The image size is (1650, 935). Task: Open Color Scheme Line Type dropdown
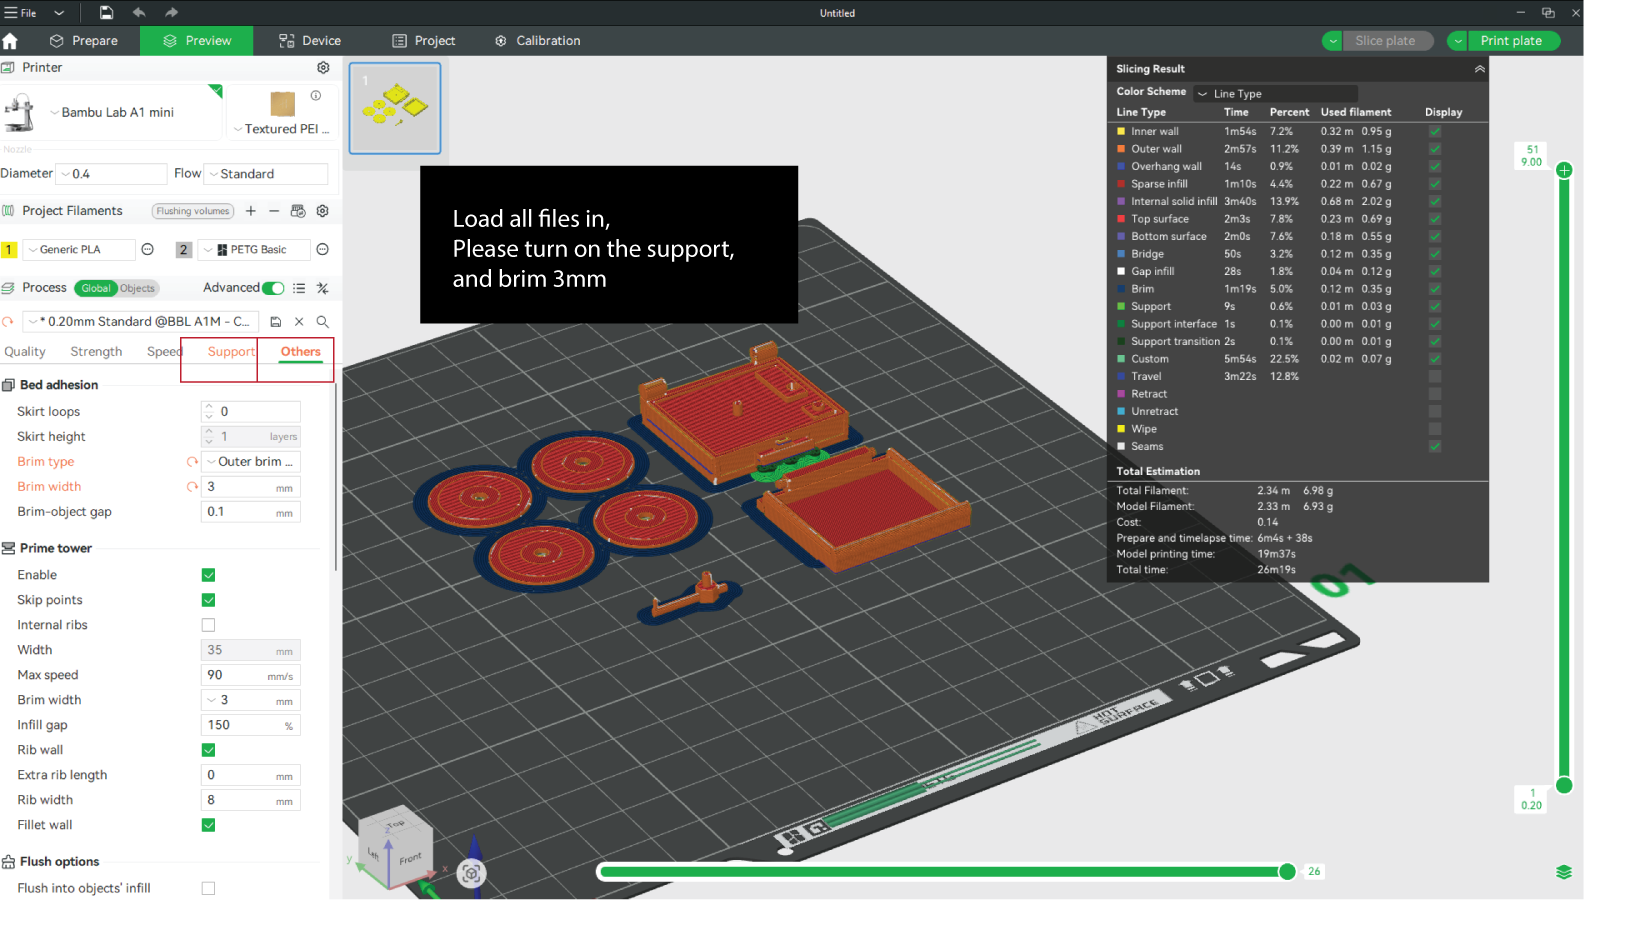tap(1275, 93)
